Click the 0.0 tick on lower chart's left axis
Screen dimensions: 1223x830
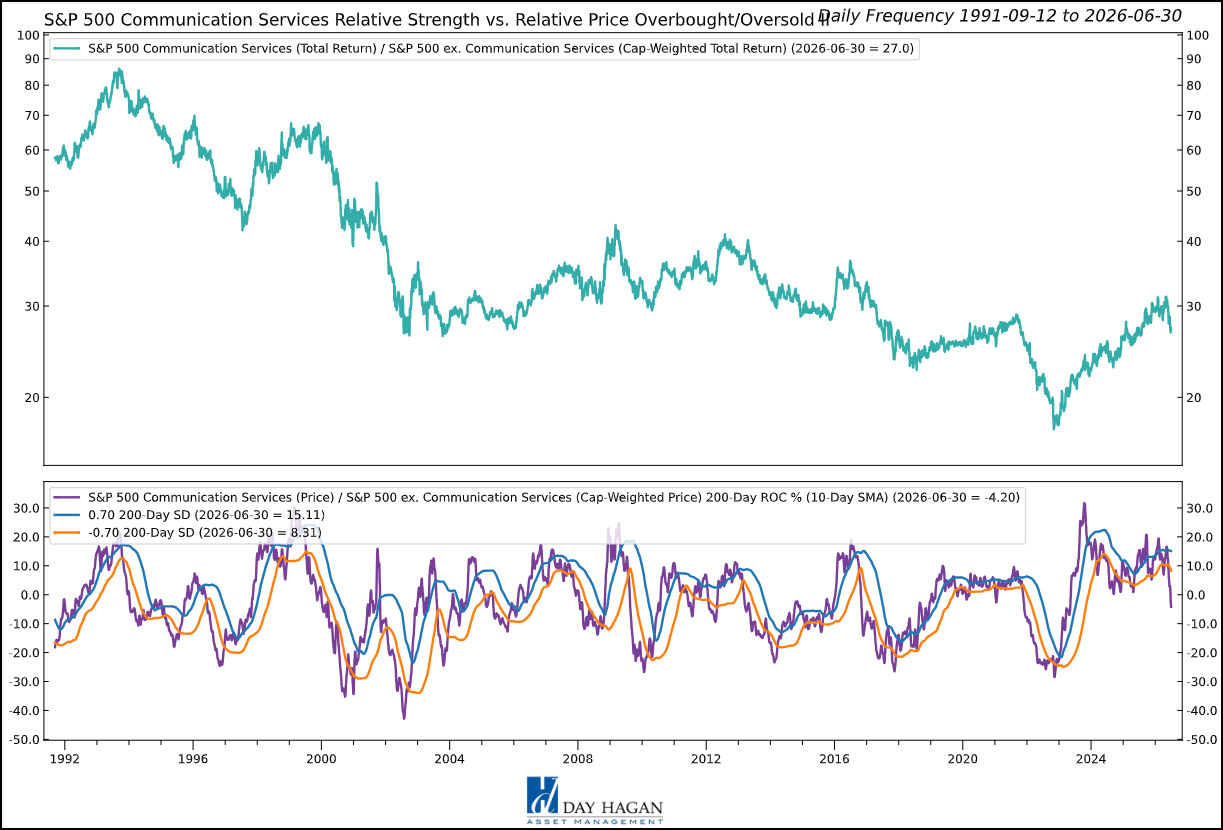29,595
